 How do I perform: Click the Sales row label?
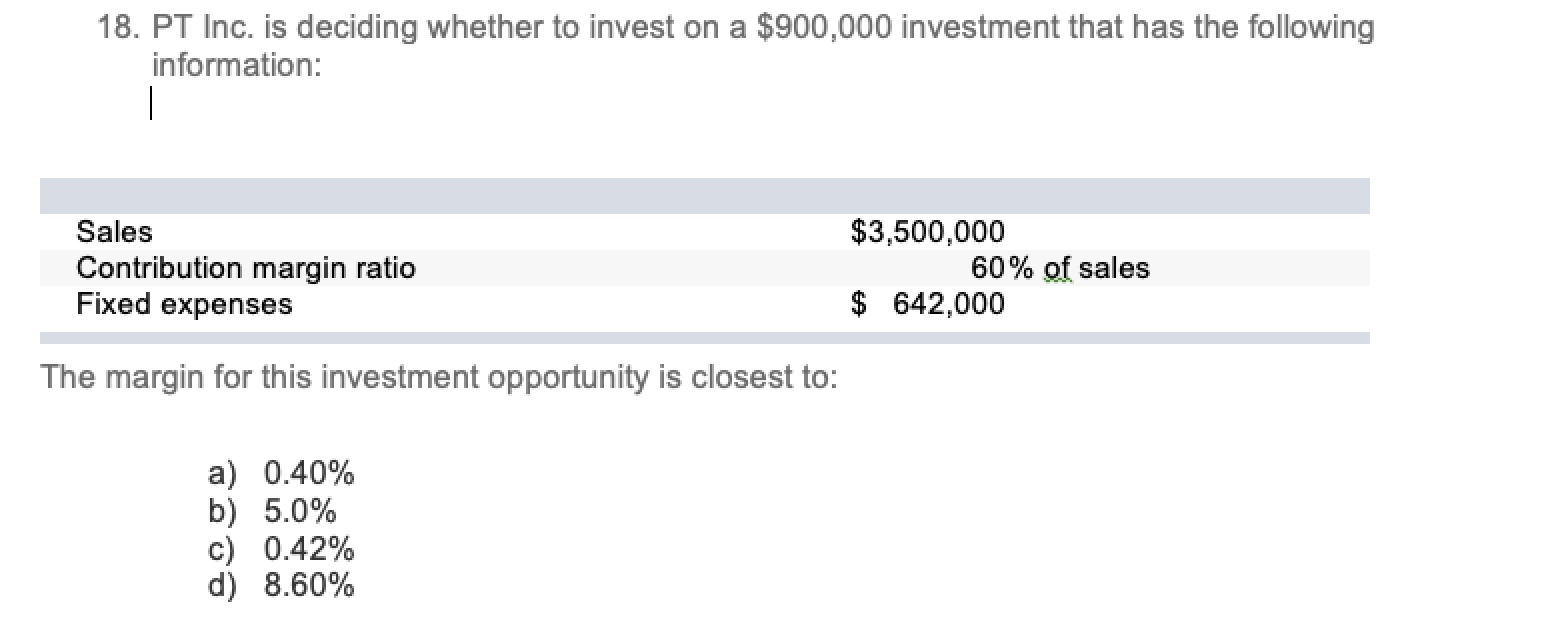[x=115, y=232]
